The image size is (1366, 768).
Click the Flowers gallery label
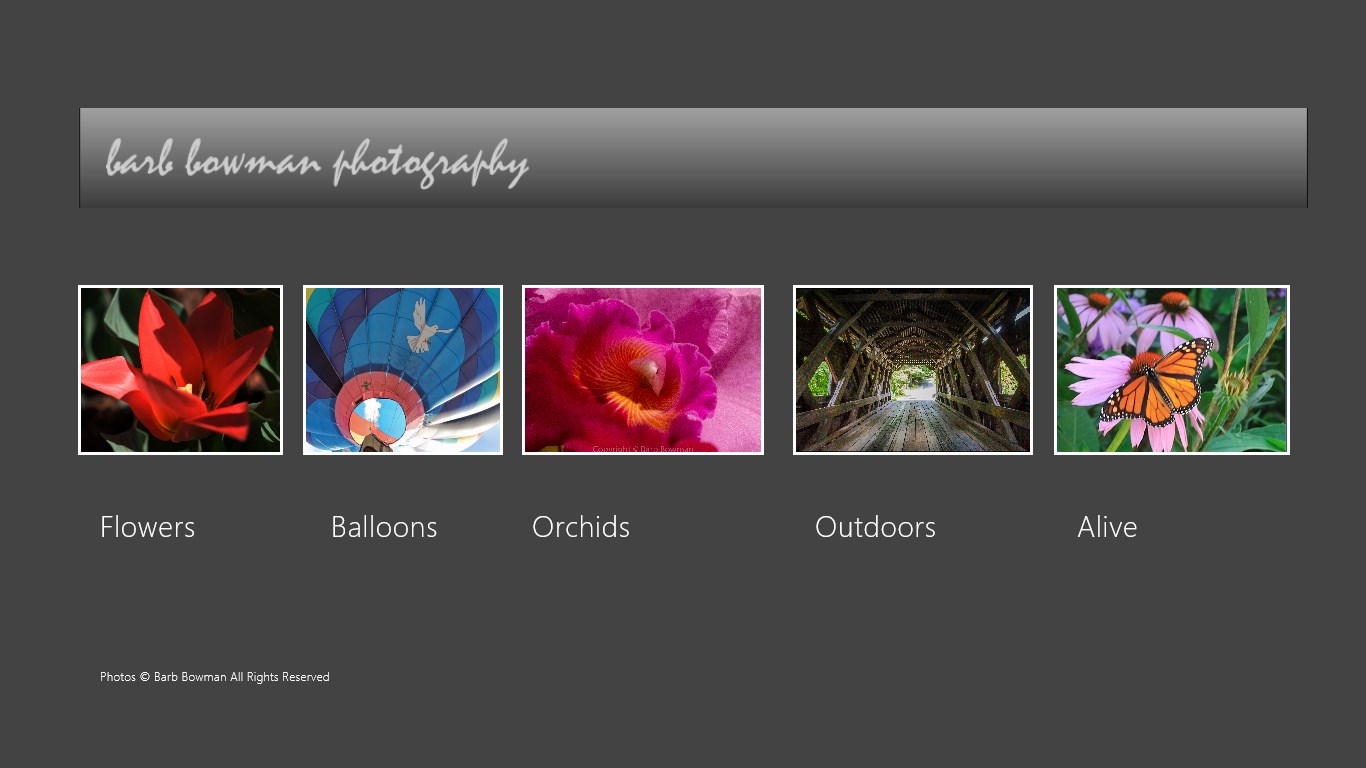147,527
